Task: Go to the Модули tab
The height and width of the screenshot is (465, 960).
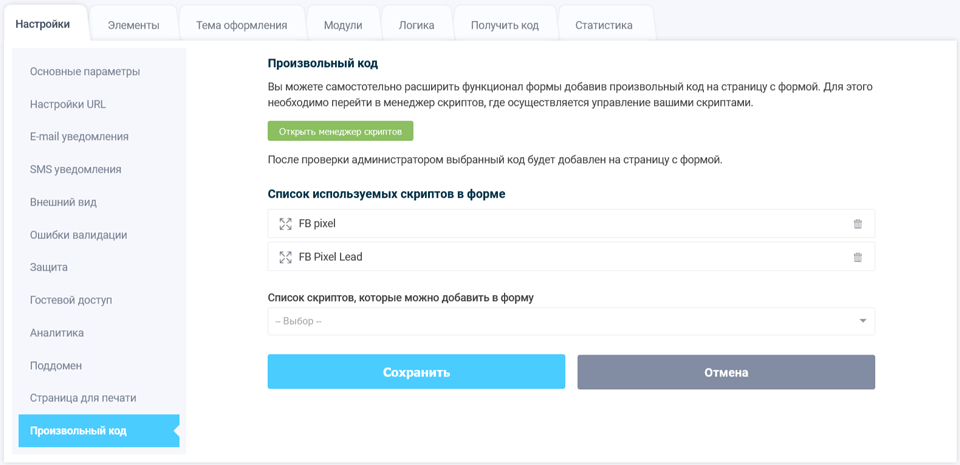Action: click(x=343, y=25)
